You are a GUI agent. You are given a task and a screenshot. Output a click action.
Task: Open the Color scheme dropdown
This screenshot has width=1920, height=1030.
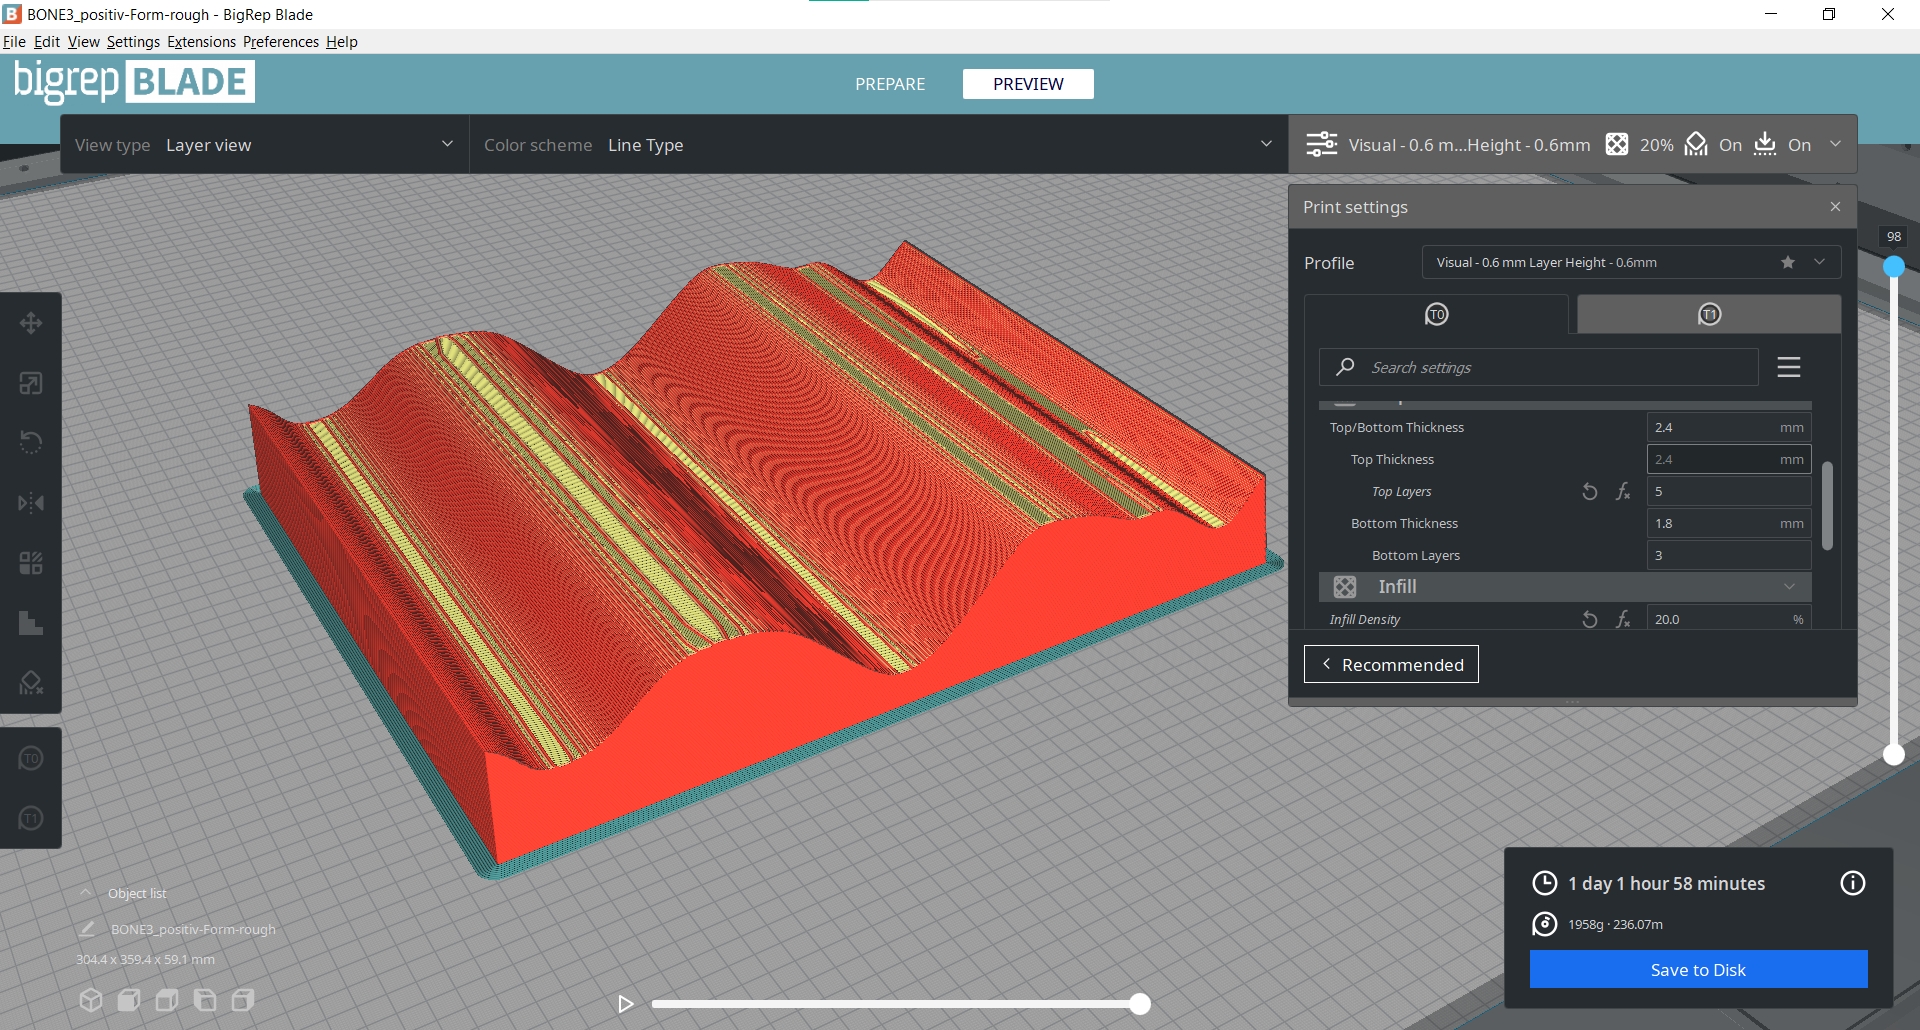878,145
